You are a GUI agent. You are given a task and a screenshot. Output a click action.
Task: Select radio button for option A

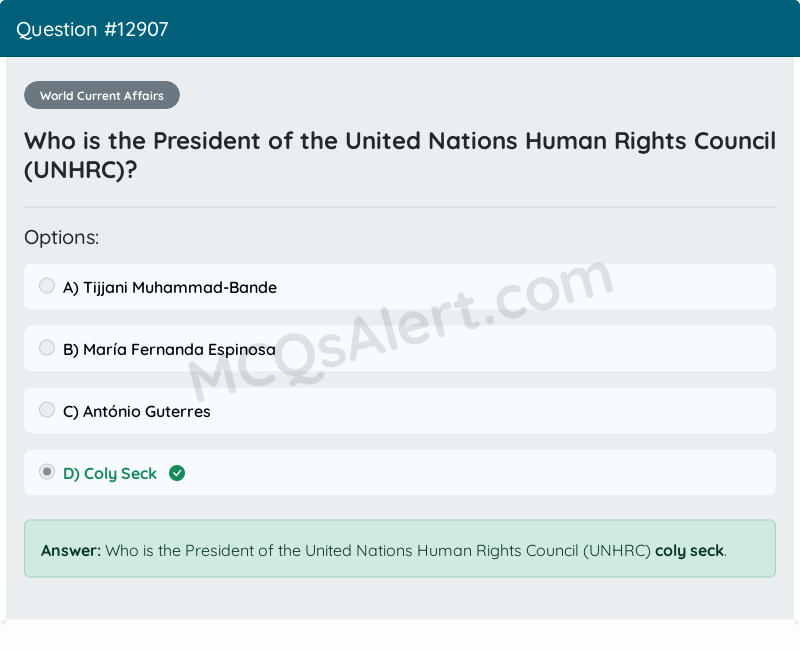tap(46, 285)
